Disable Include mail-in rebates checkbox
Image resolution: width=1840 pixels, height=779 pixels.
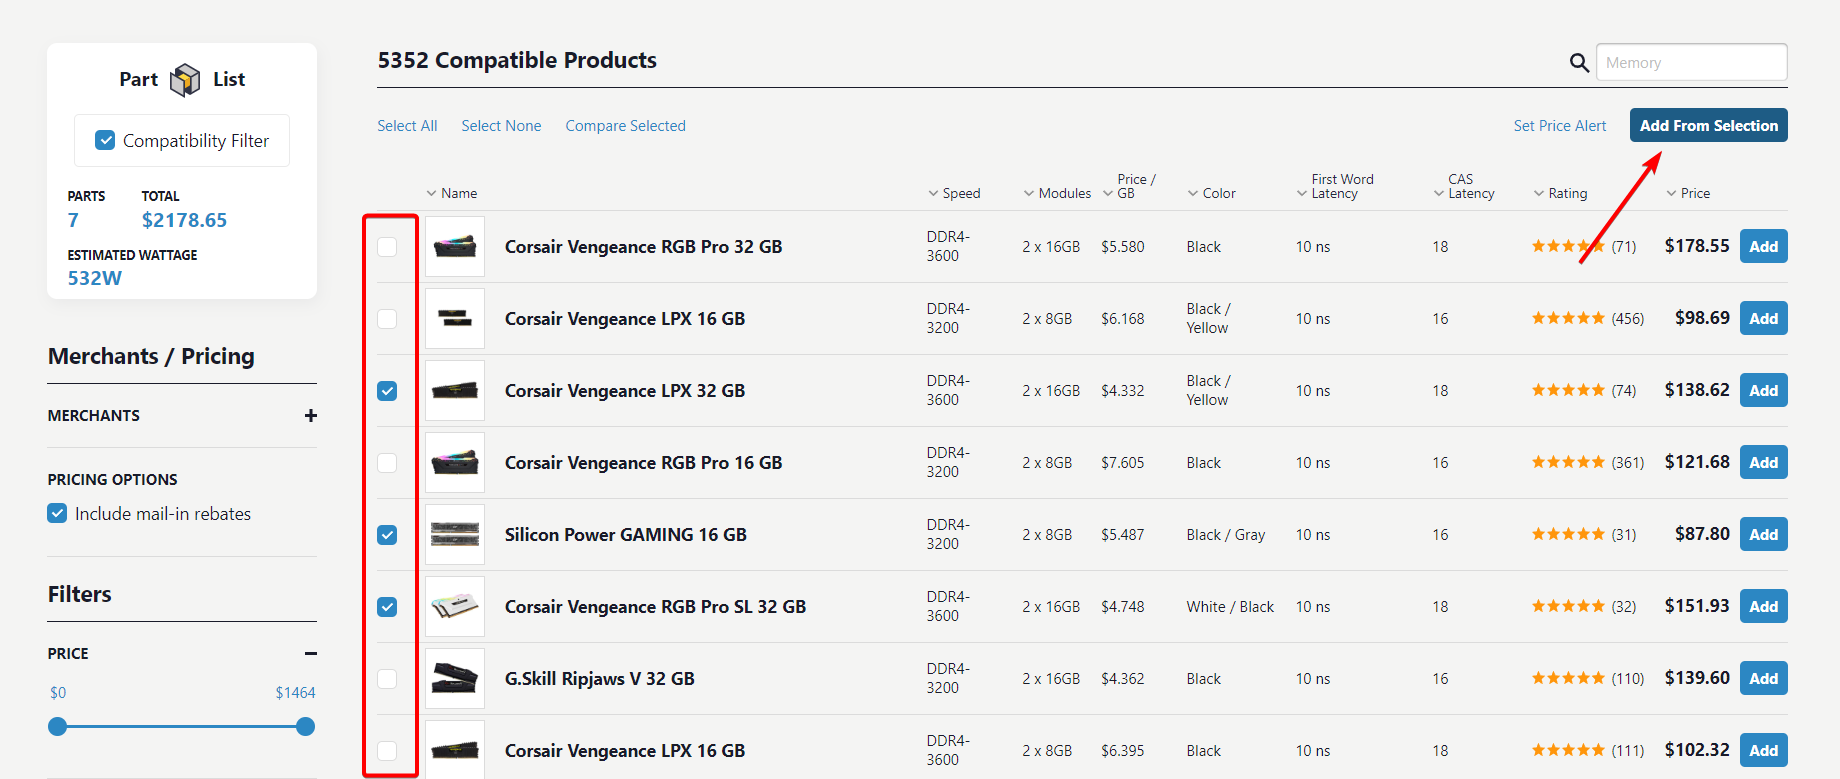[x=58, y=513]
